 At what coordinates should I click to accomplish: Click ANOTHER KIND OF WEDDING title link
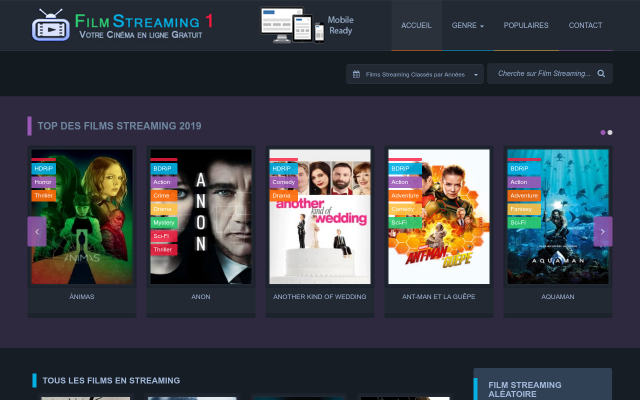[320, 297]
